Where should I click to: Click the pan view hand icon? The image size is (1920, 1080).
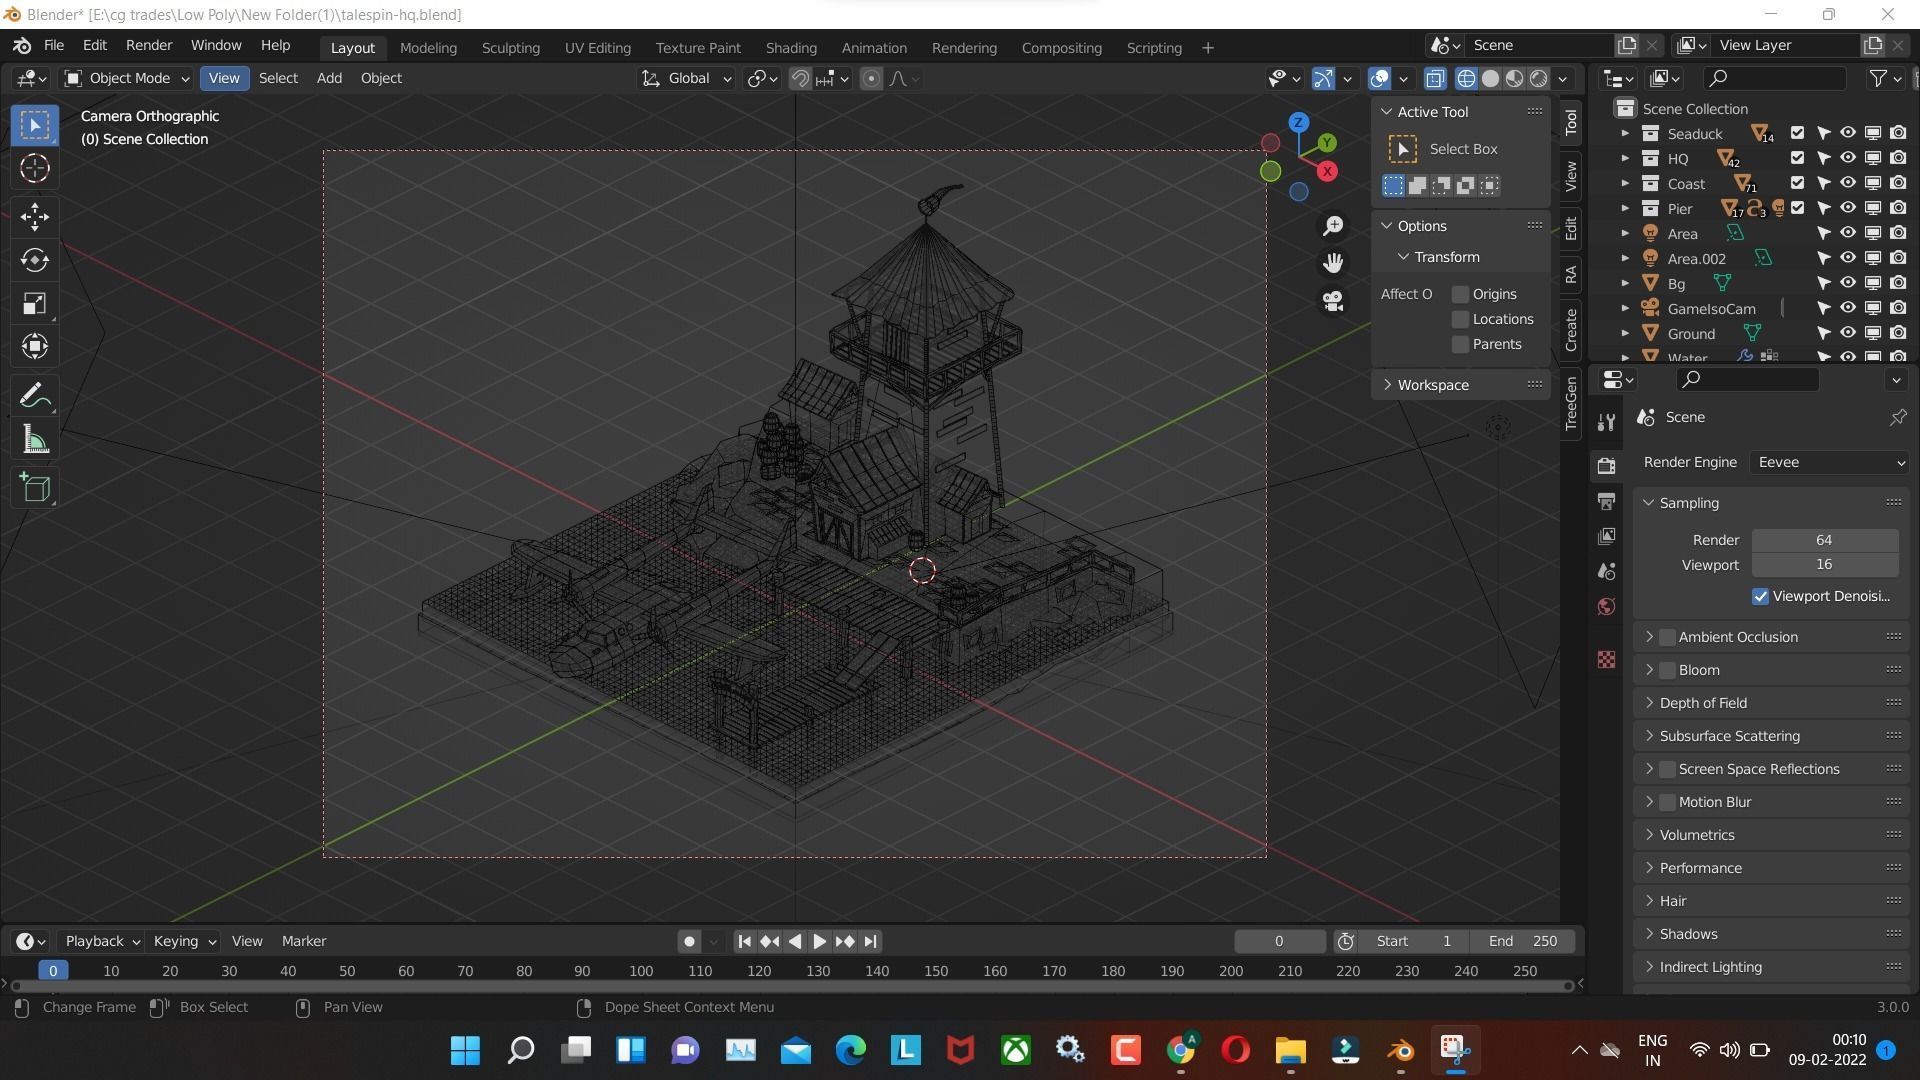click(1333, 263)
